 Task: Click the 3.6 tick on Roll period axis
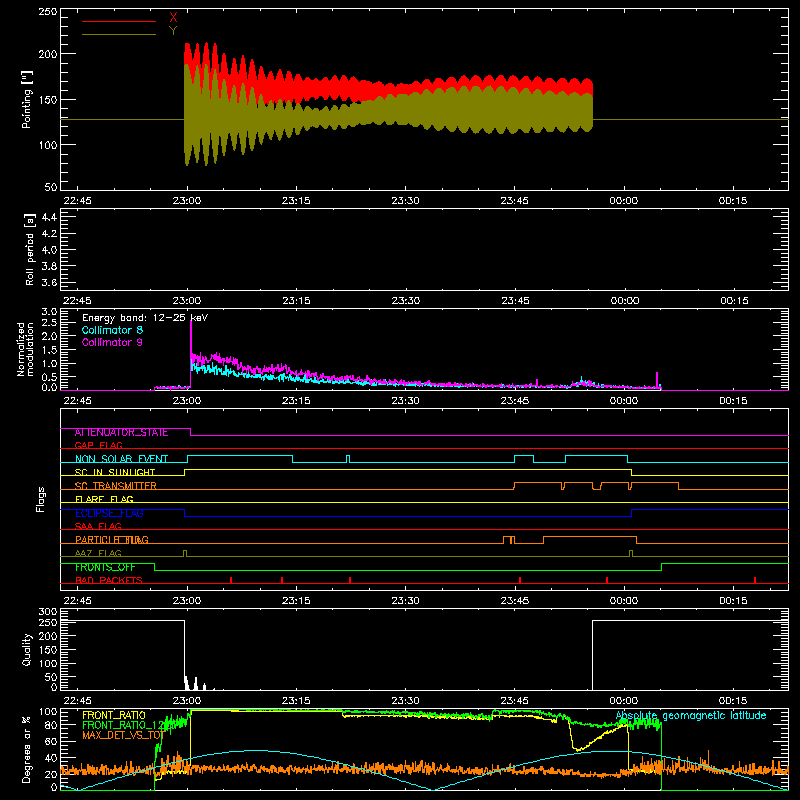pyautogui.click(x=49, y=282)
